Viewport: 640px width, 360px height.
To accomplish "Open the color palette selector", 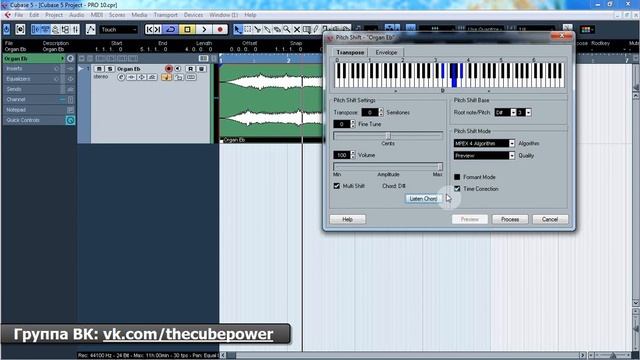I will point(587,29).
